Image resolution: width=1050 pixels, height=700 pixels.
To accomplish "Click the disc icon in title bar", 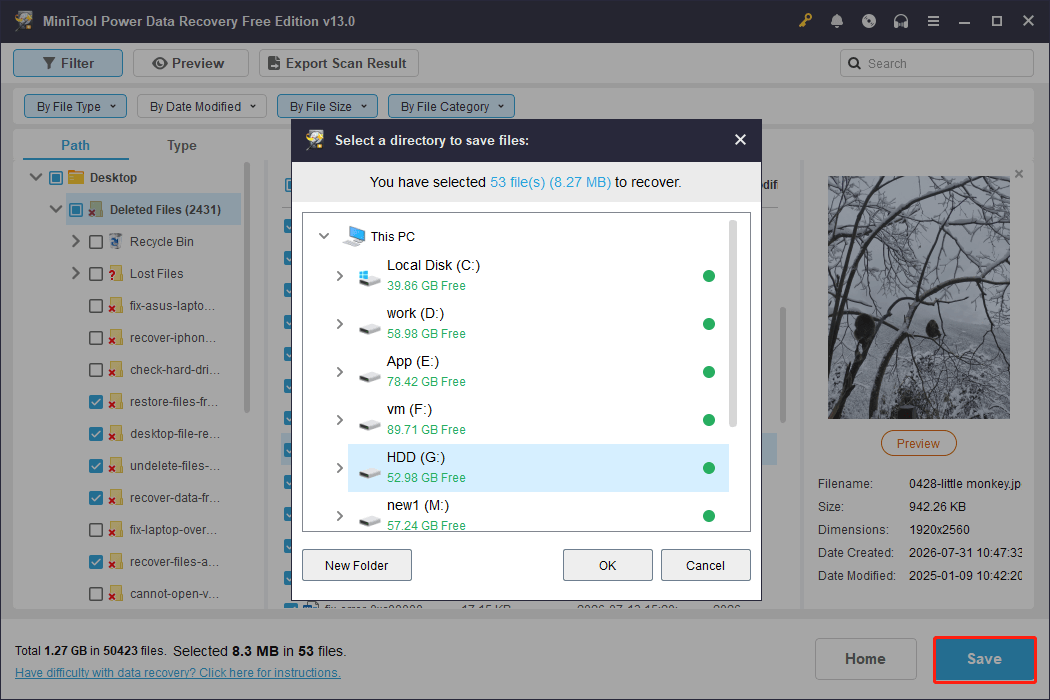I will click(869, 21).
